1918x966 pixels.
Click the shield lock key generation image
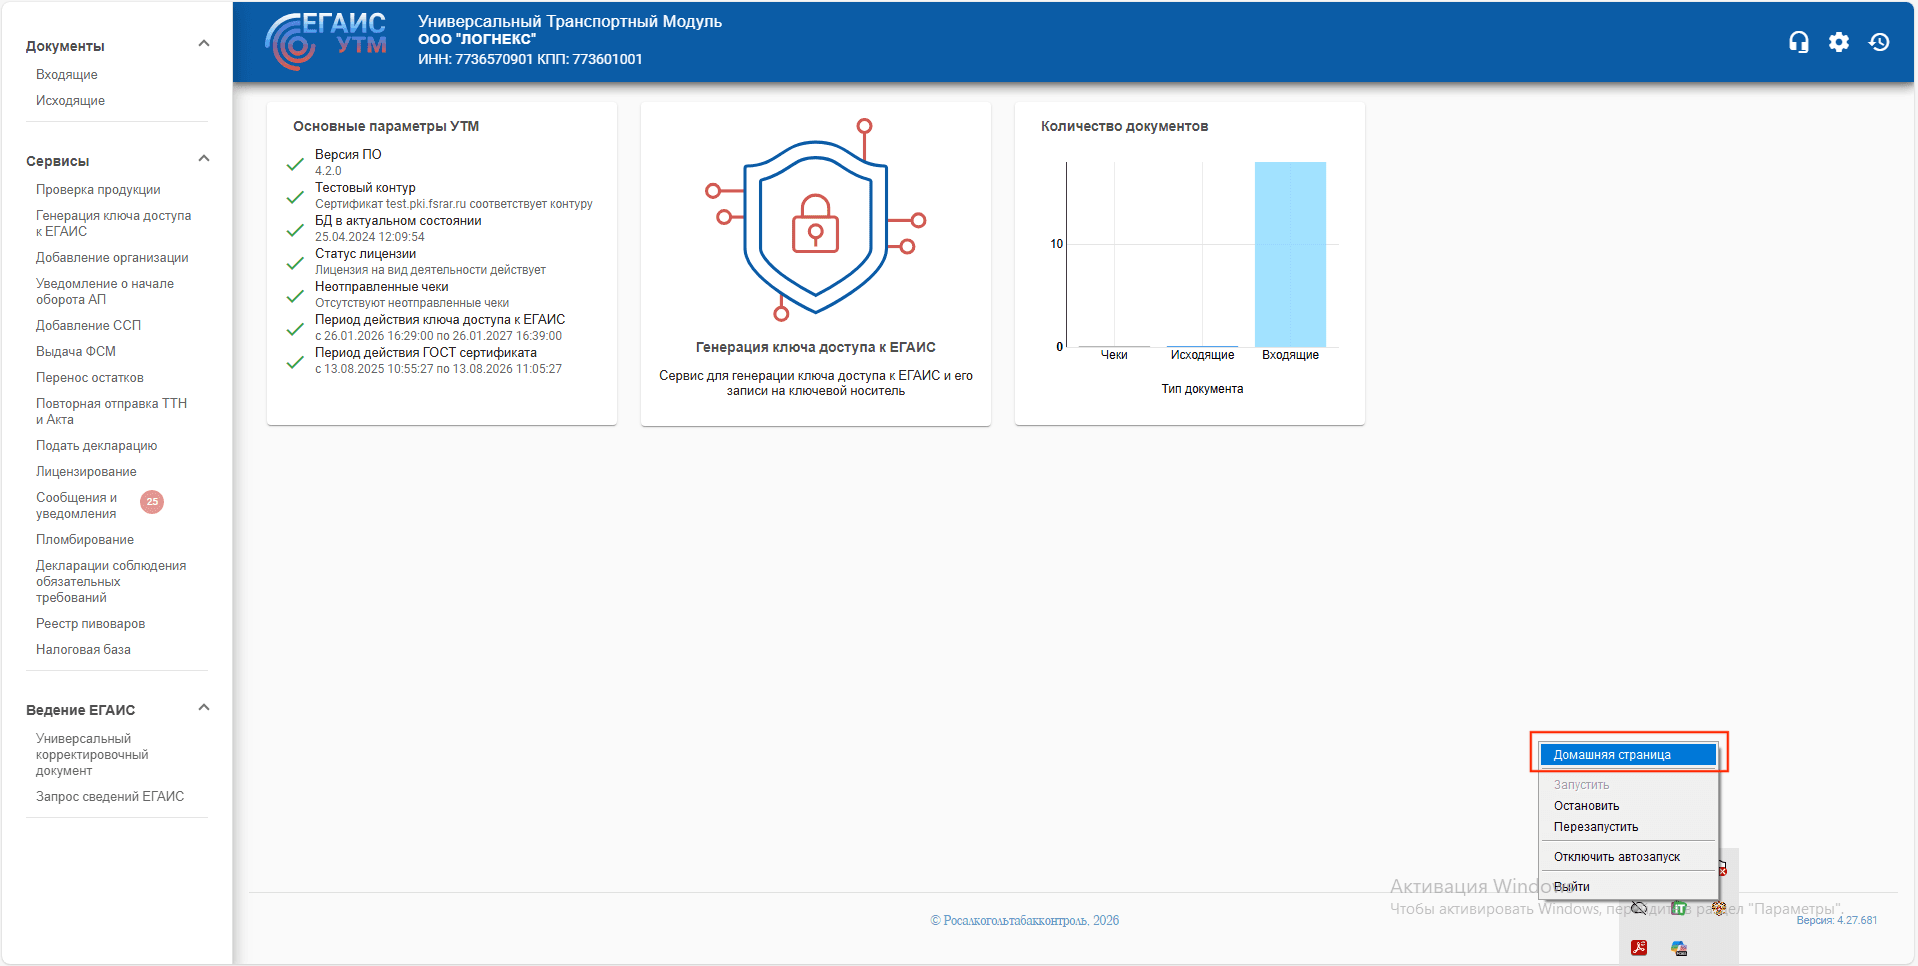click(815, 221)
